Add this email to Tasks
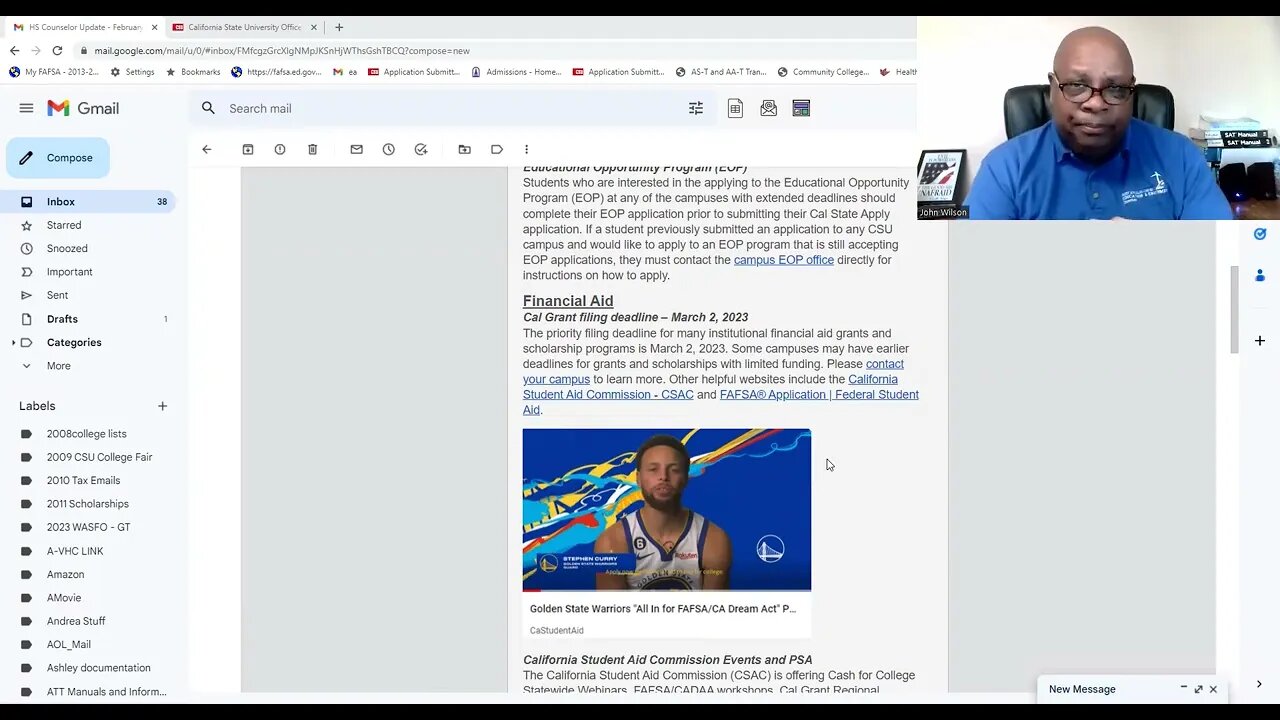 click(421, 149)
